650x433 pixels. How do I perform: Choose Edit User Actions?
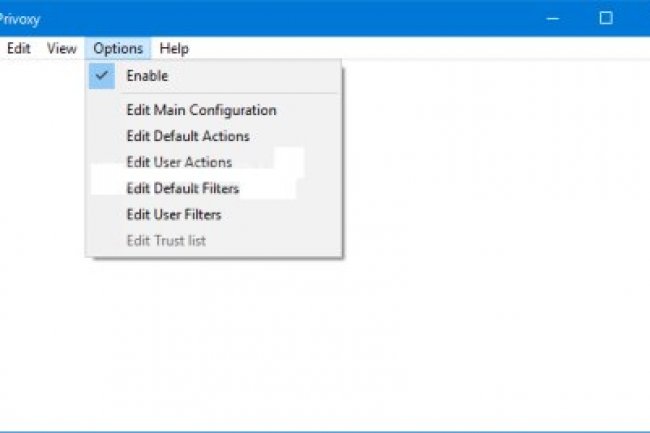pyautogui.click(x=213, y=162)
